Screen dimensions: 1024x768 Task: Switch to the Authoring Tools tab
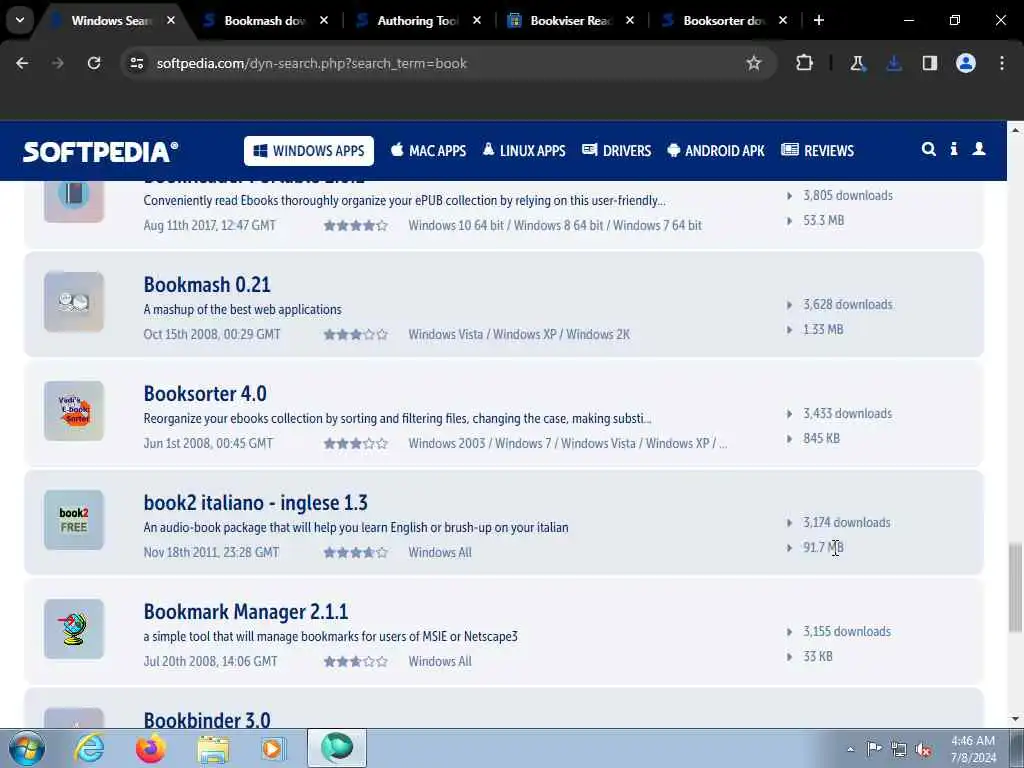click(418, 21)
